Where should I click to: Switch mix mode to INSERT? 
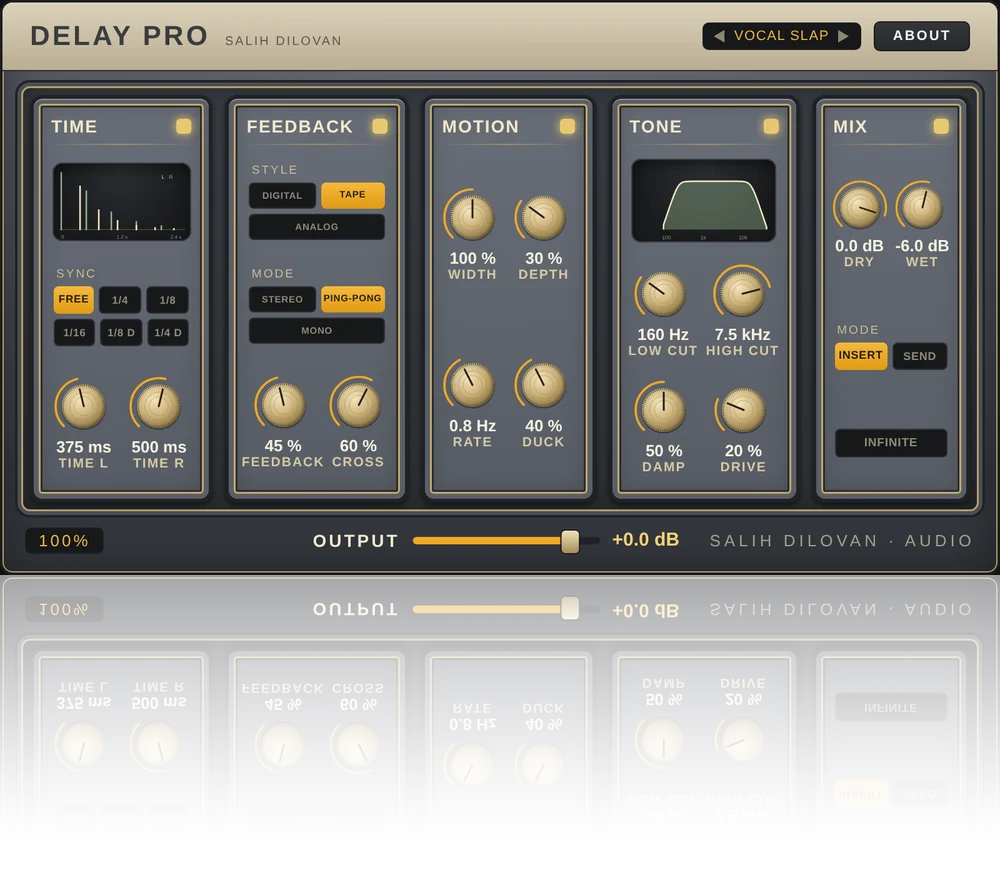tap(860, 355)
